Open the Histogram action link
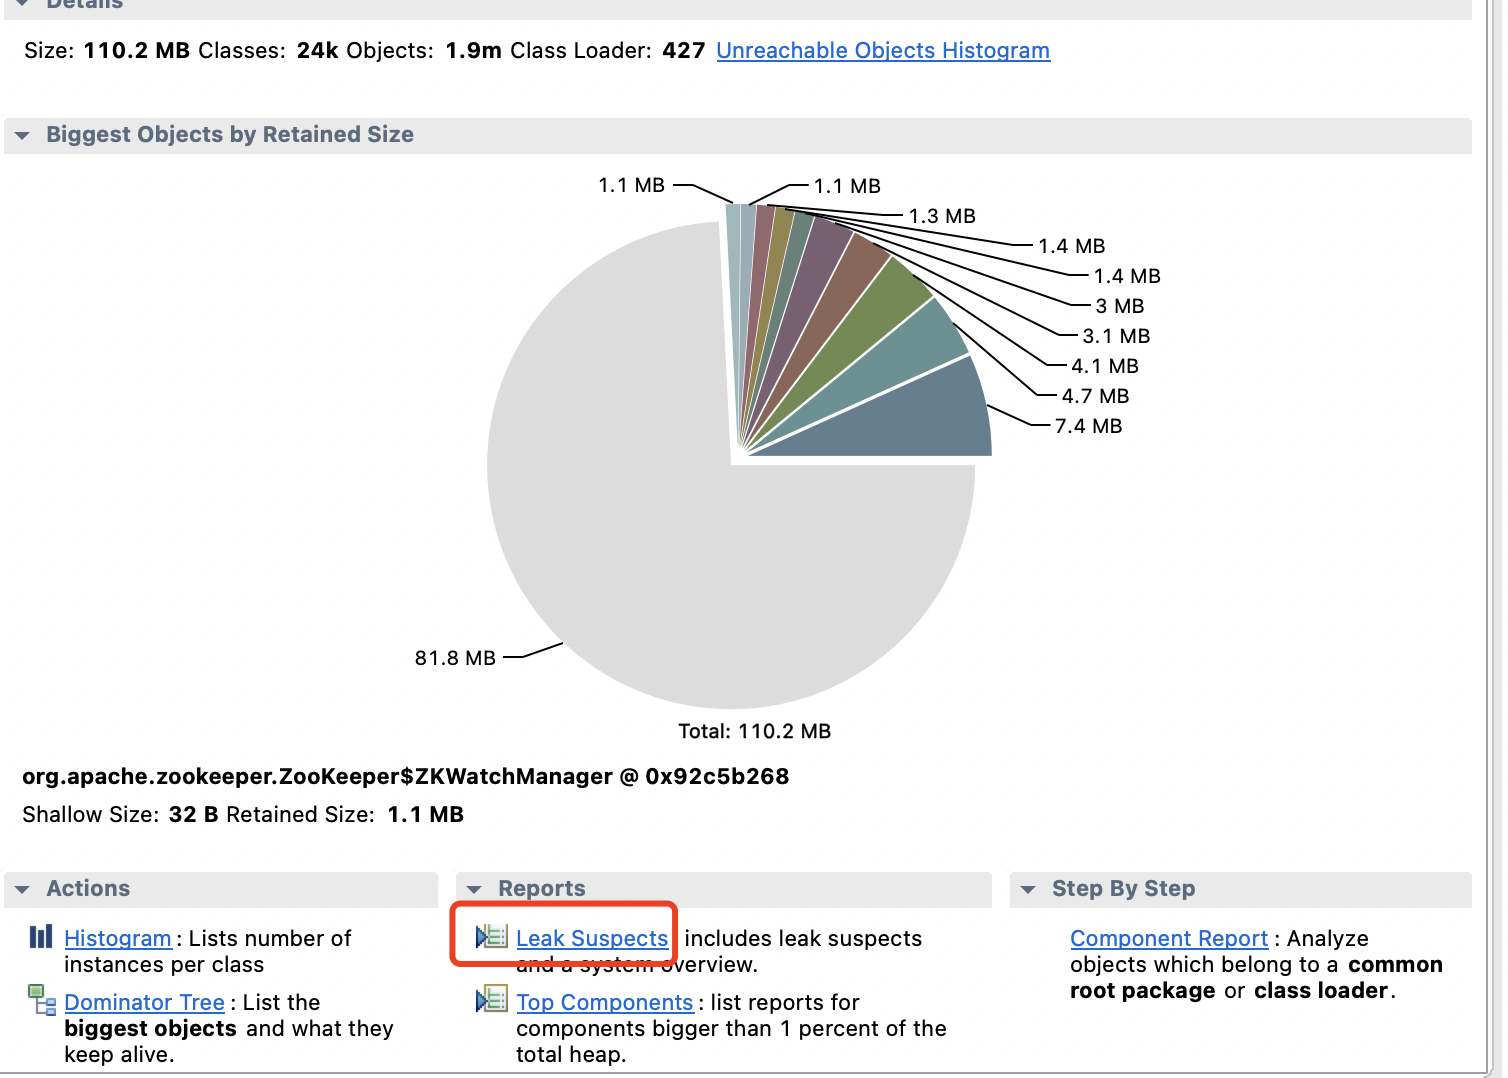 pos(118,938)
